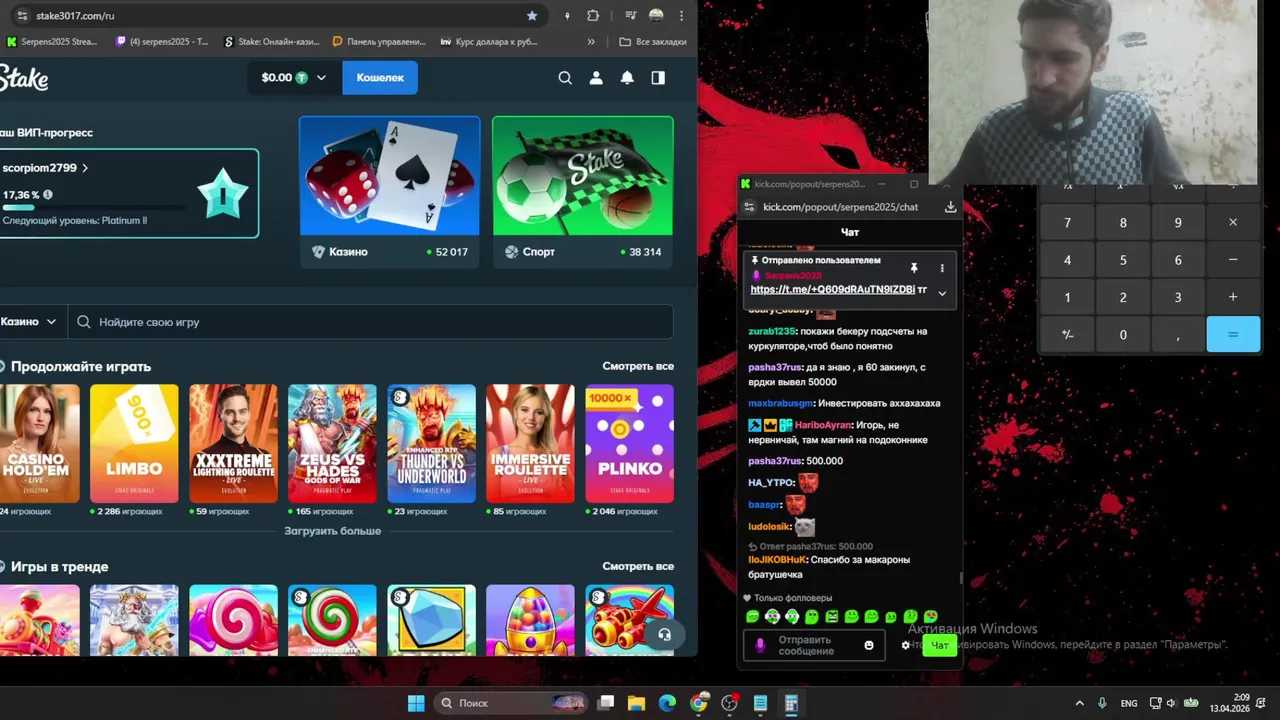The width and height of the screenshot is (1280, 720).
Task: Click Смотреть все for Игры в тренде
Action: [x=638, y=566]
